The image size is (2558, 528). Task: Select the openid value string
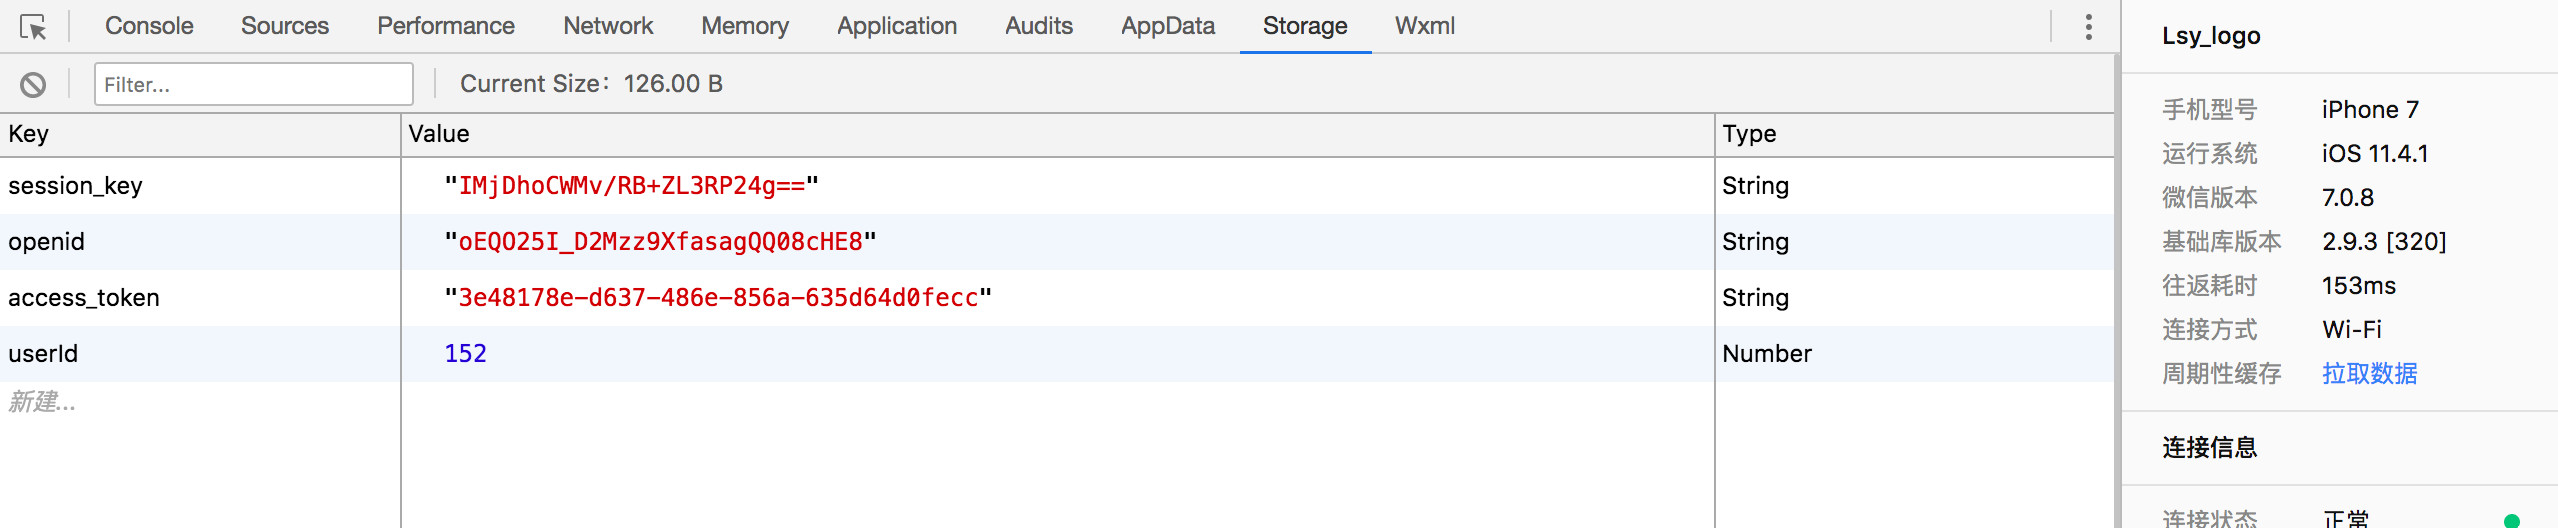(660, 242)
